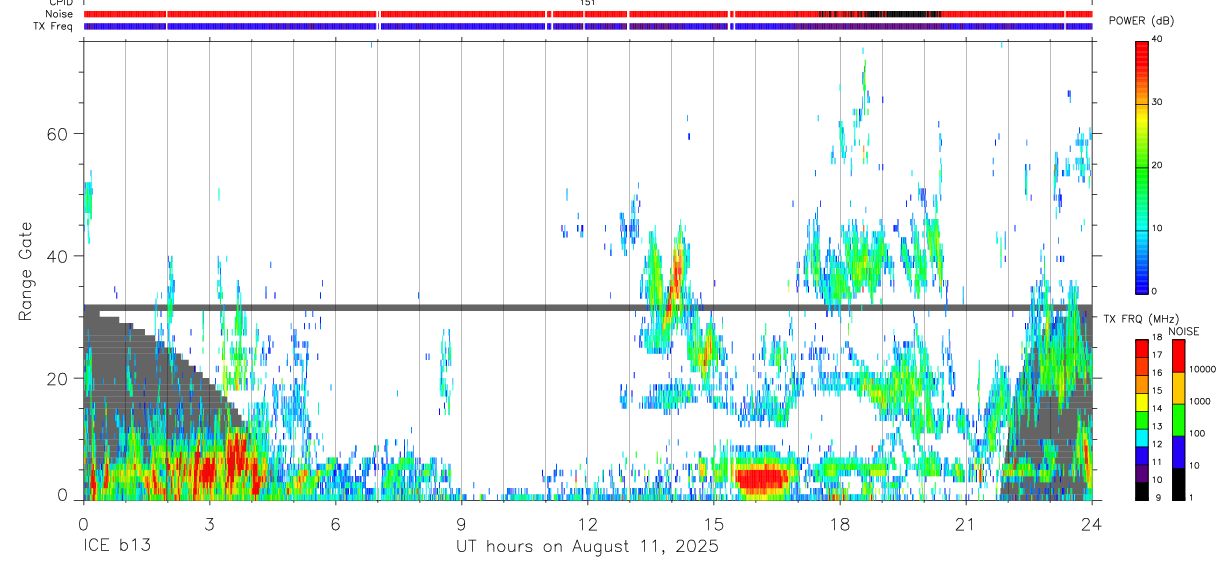The height and width of the screenshot is (567, 1228).
Task: Select the purple 10-11 MHz TX FRQ swatch
Action: [x=1141, y=473]
